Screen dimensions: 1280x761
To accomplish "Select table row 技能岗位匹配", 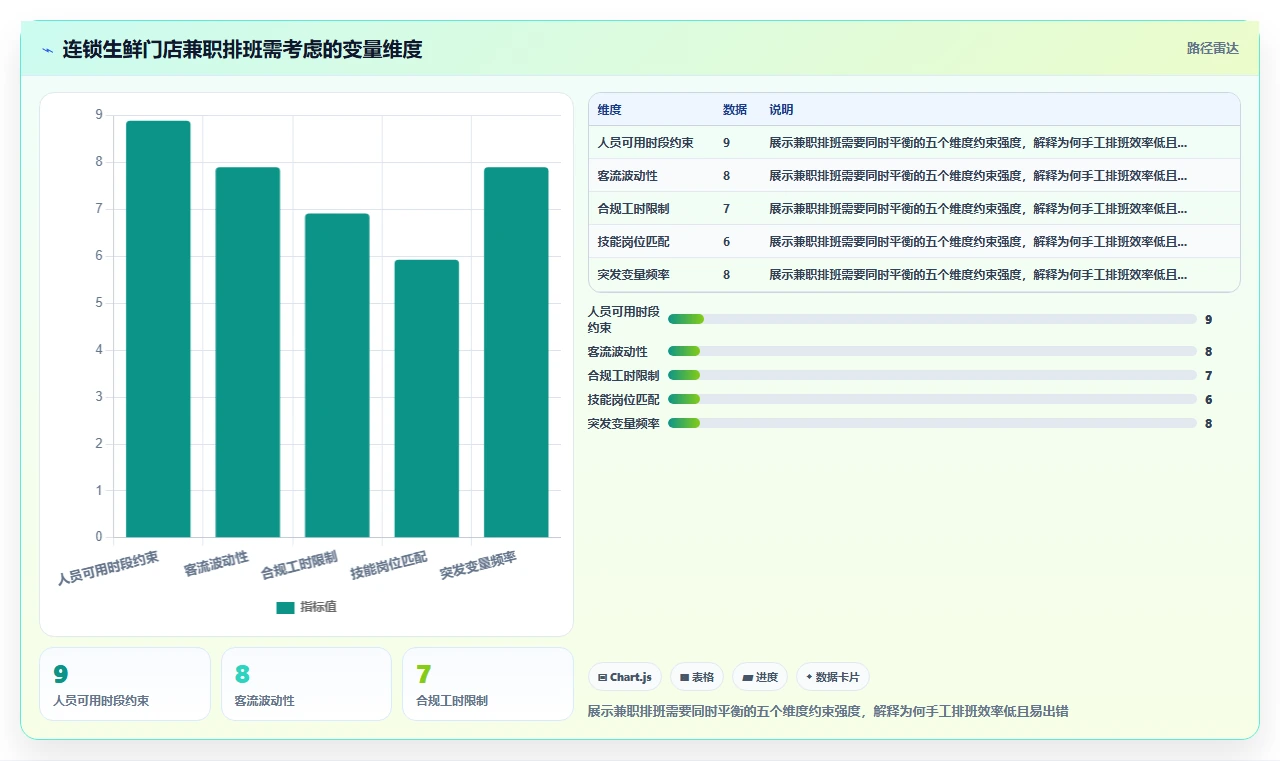I will pyautogui.click(x=914, y=242).
